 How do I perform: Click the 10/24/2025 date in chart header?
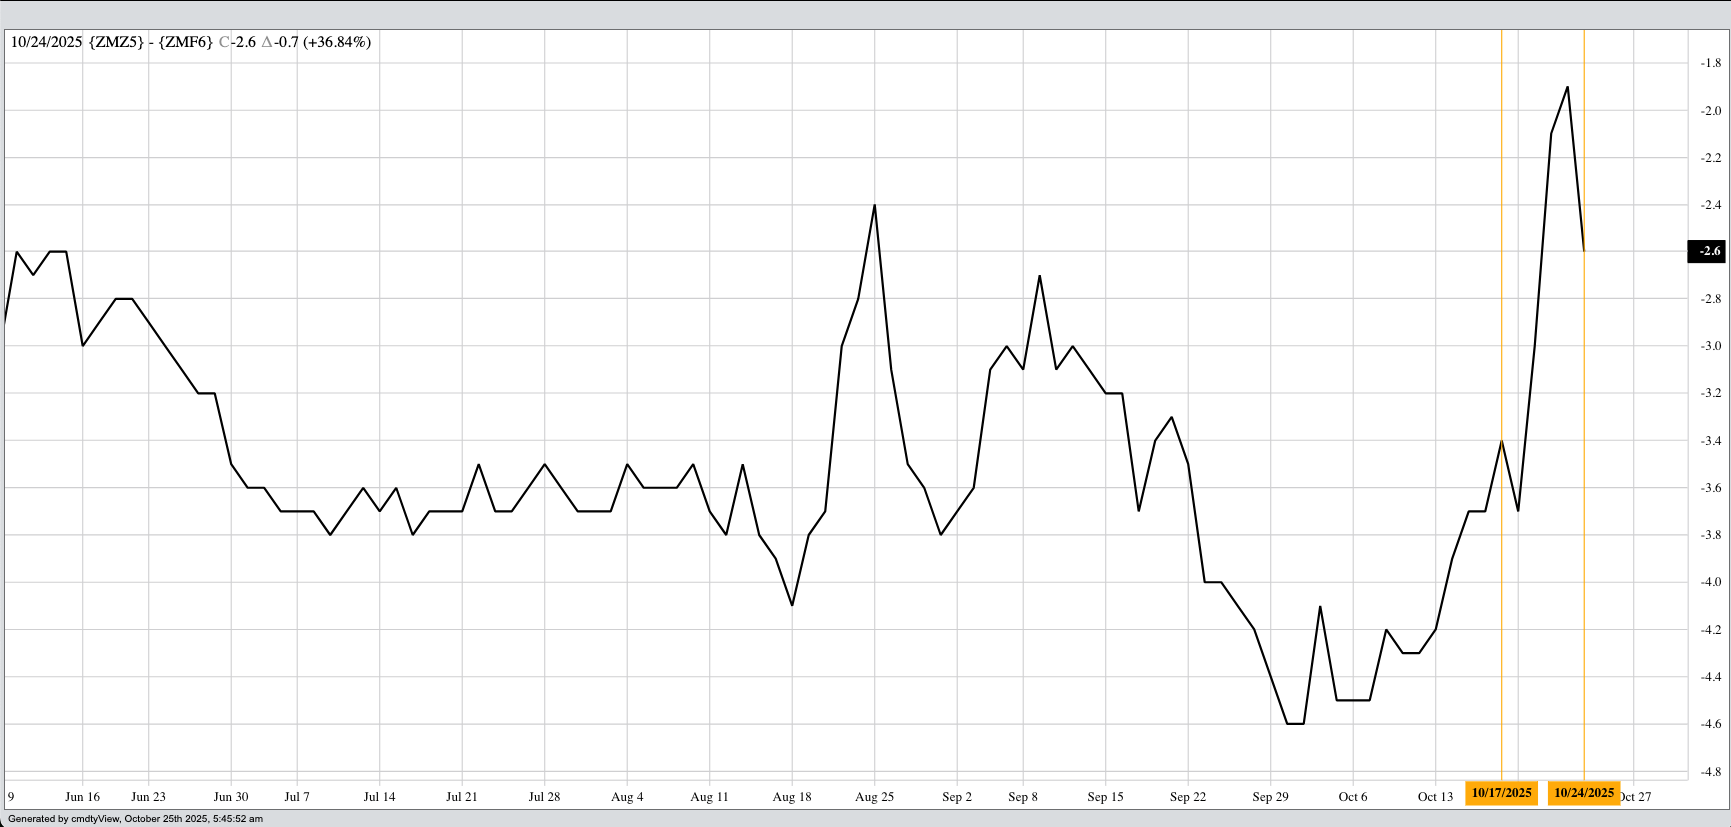tap(46, 42)
